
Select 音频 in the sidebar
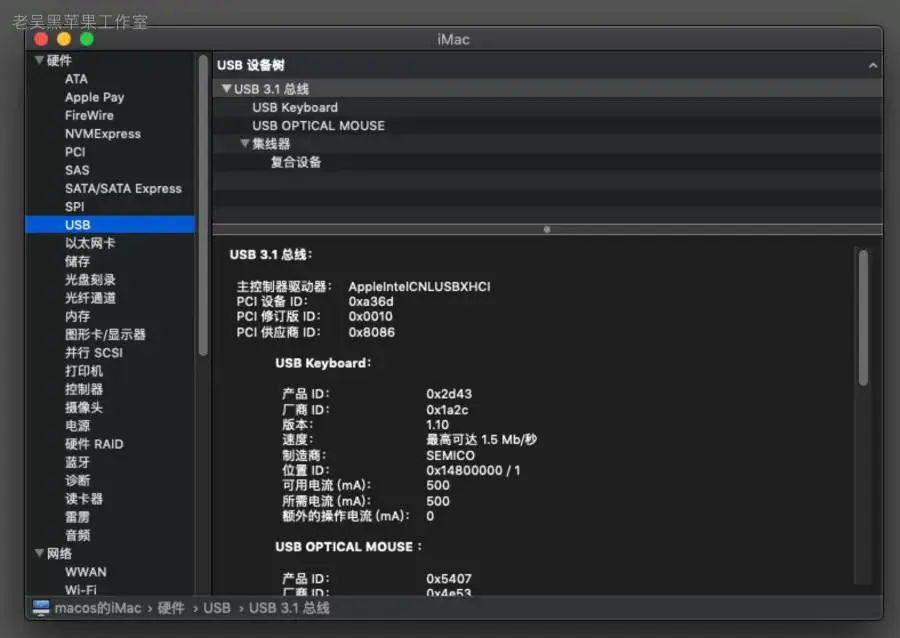point(77,535)
